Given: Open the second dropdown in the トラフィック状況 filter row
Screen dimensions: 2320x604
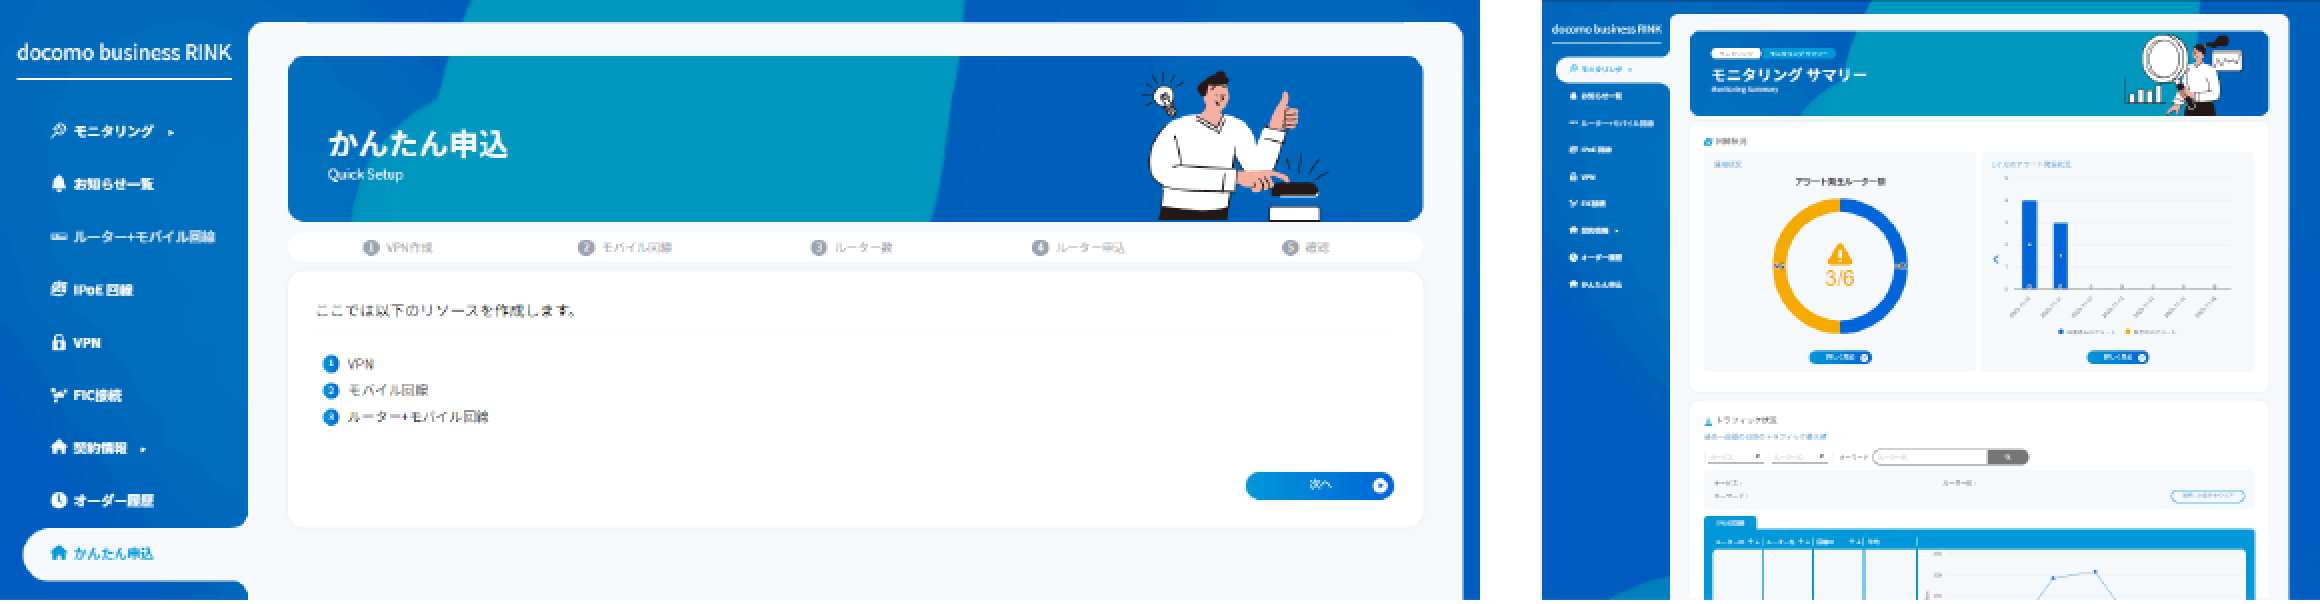Looking at the screenshot, I should point(1799,457).
